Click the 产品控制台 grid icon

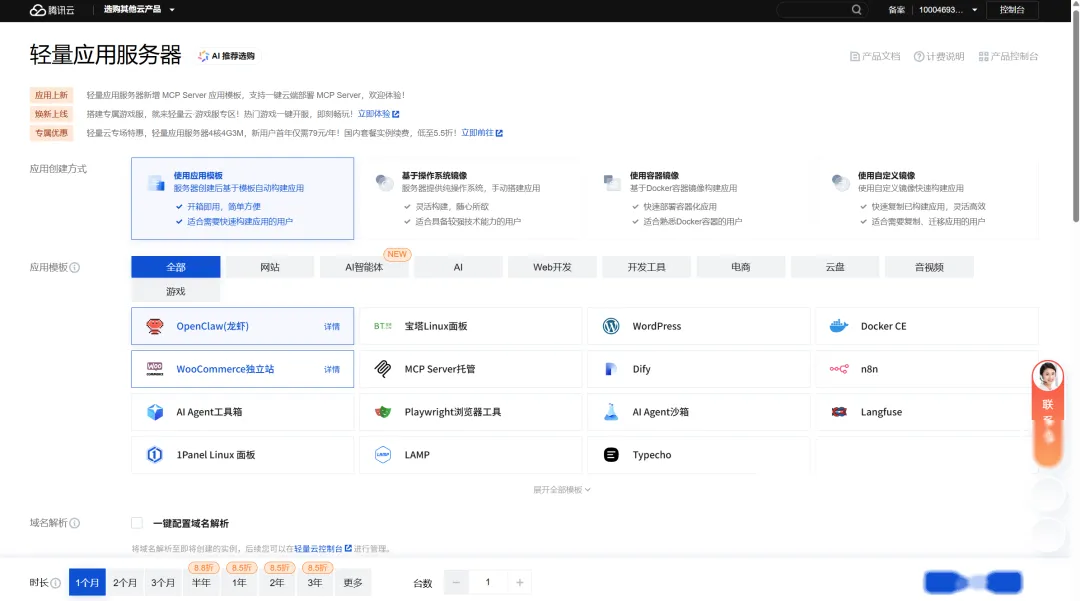point(984,56)
